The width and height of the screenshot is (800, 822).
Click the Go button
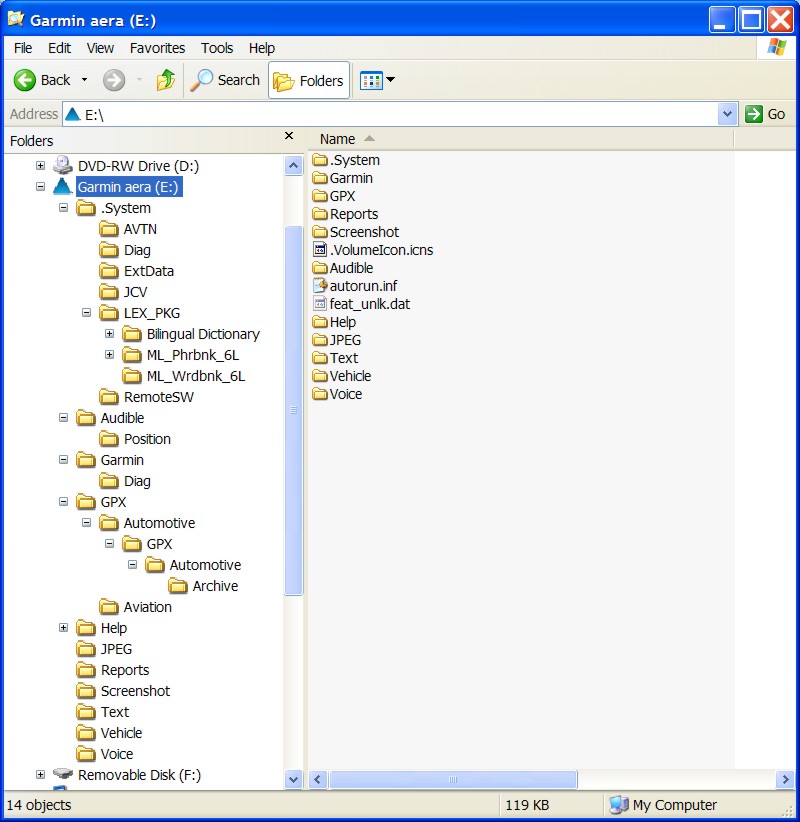pos(765,114)
